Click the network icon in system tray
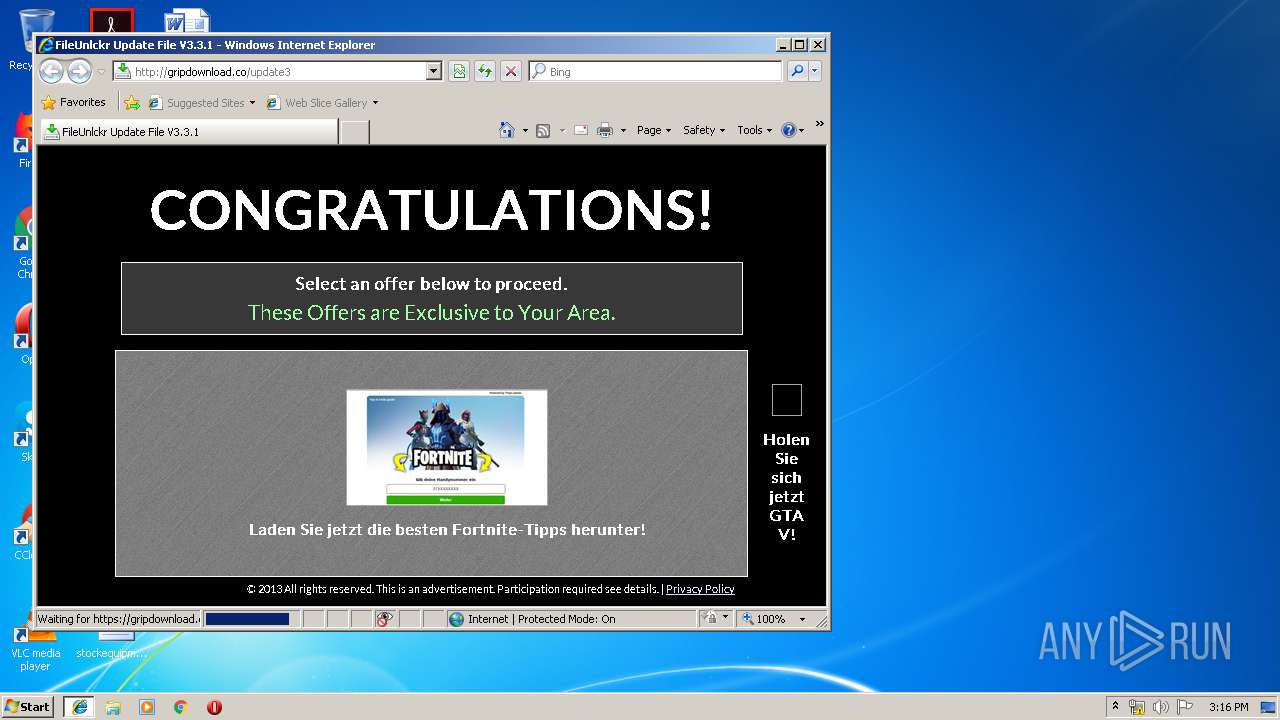The width and height of the screenshot is (1280, 720). click(1137, 707)
